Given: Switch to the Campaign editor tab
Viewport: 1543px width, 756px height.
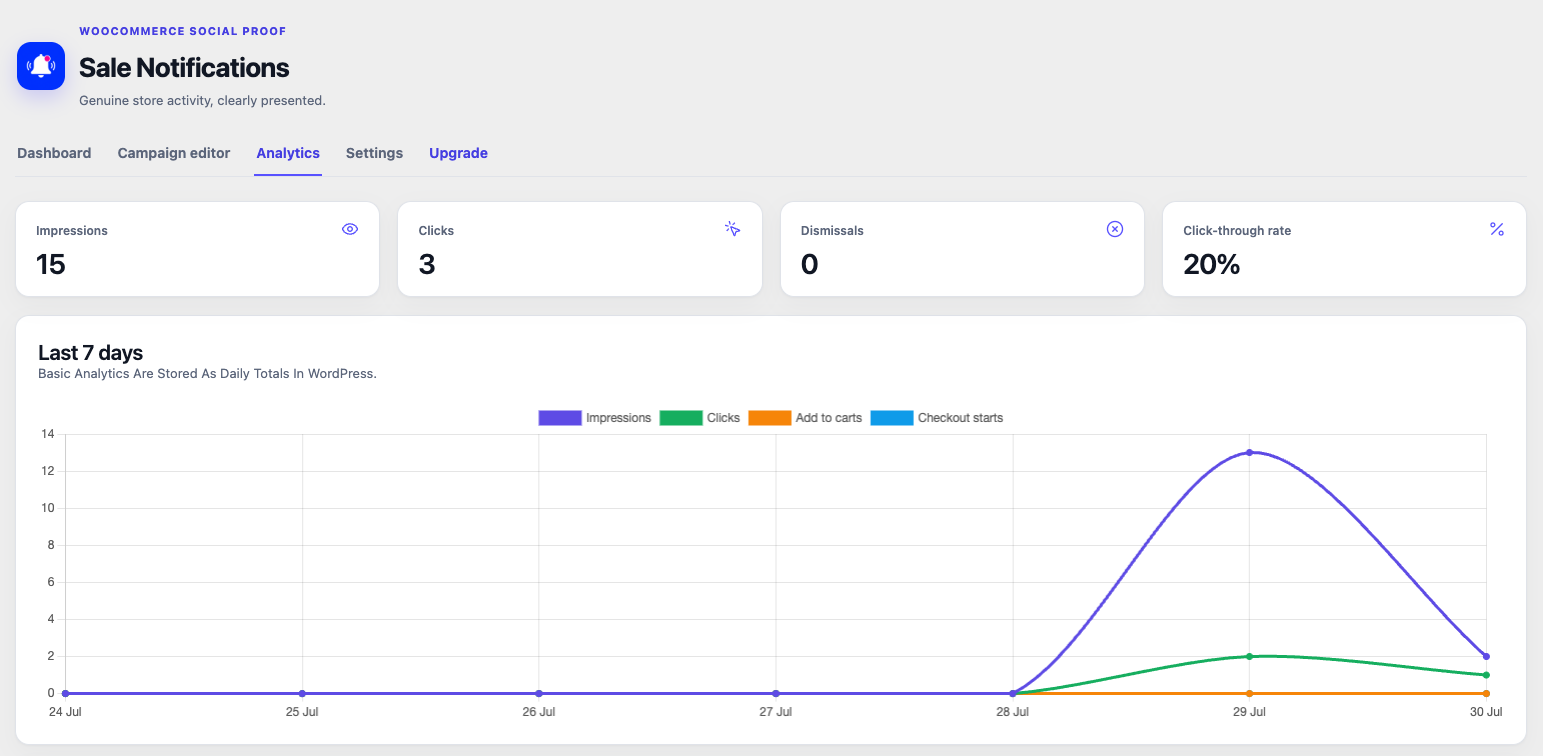Looking at the screenshot, I should point(174,153).
